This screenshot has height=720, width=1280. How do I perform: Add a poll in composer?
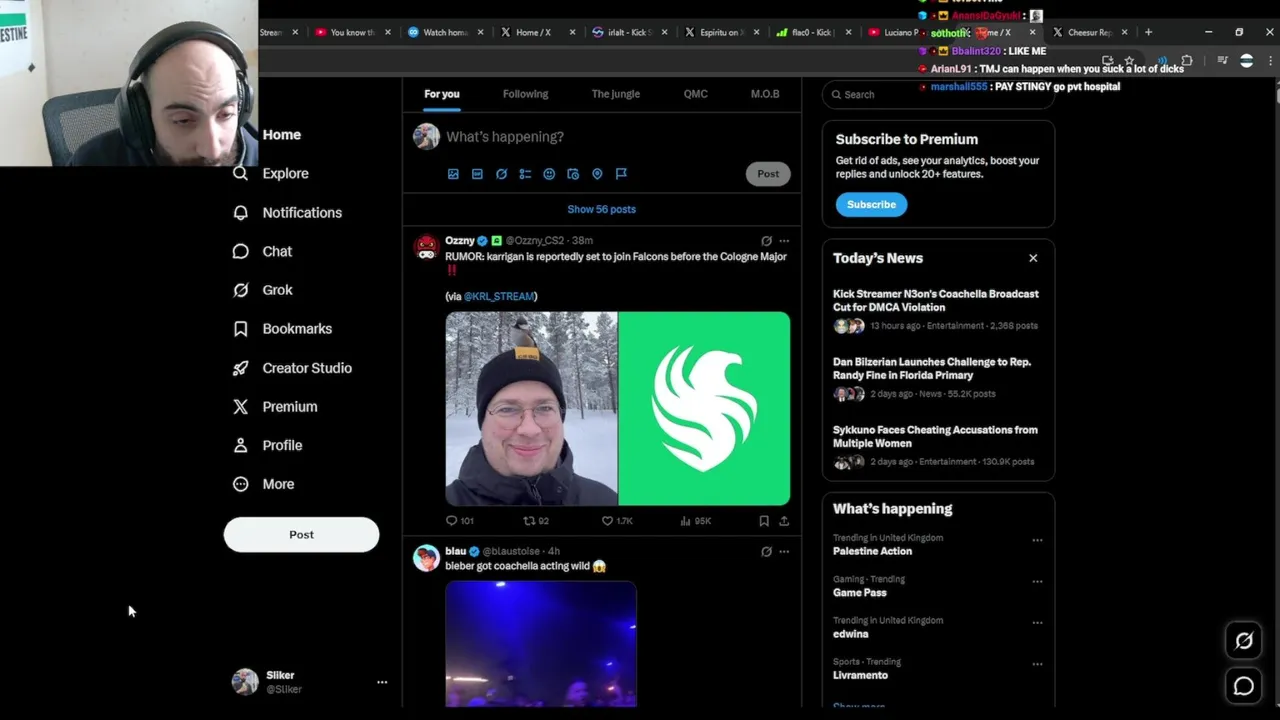[525, 174]
